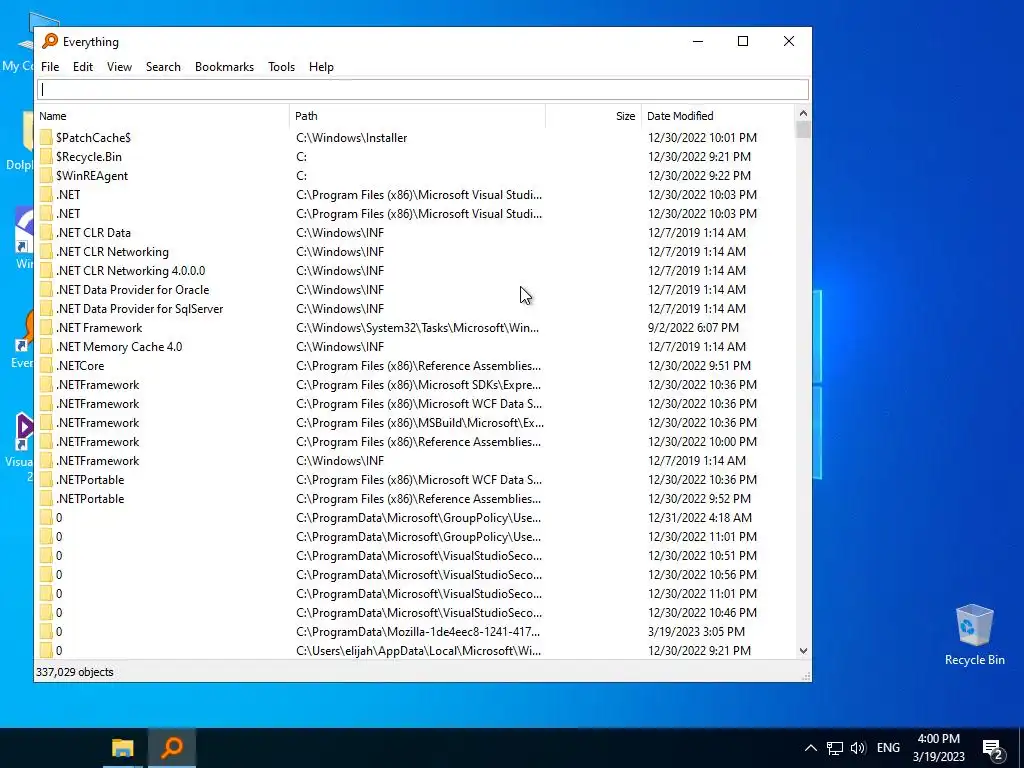This screenshot has width=1024, height=768.
Task: Click the vertical scrollbar thumb
Action: click(803, 130)
